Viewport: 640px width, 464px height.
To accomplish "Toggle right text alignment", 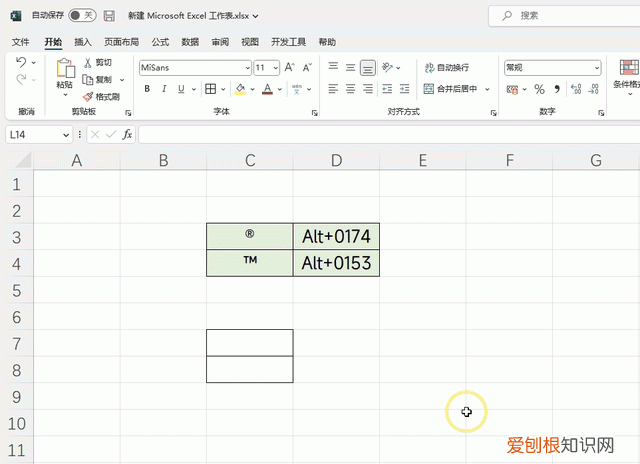I will (368, 89).
